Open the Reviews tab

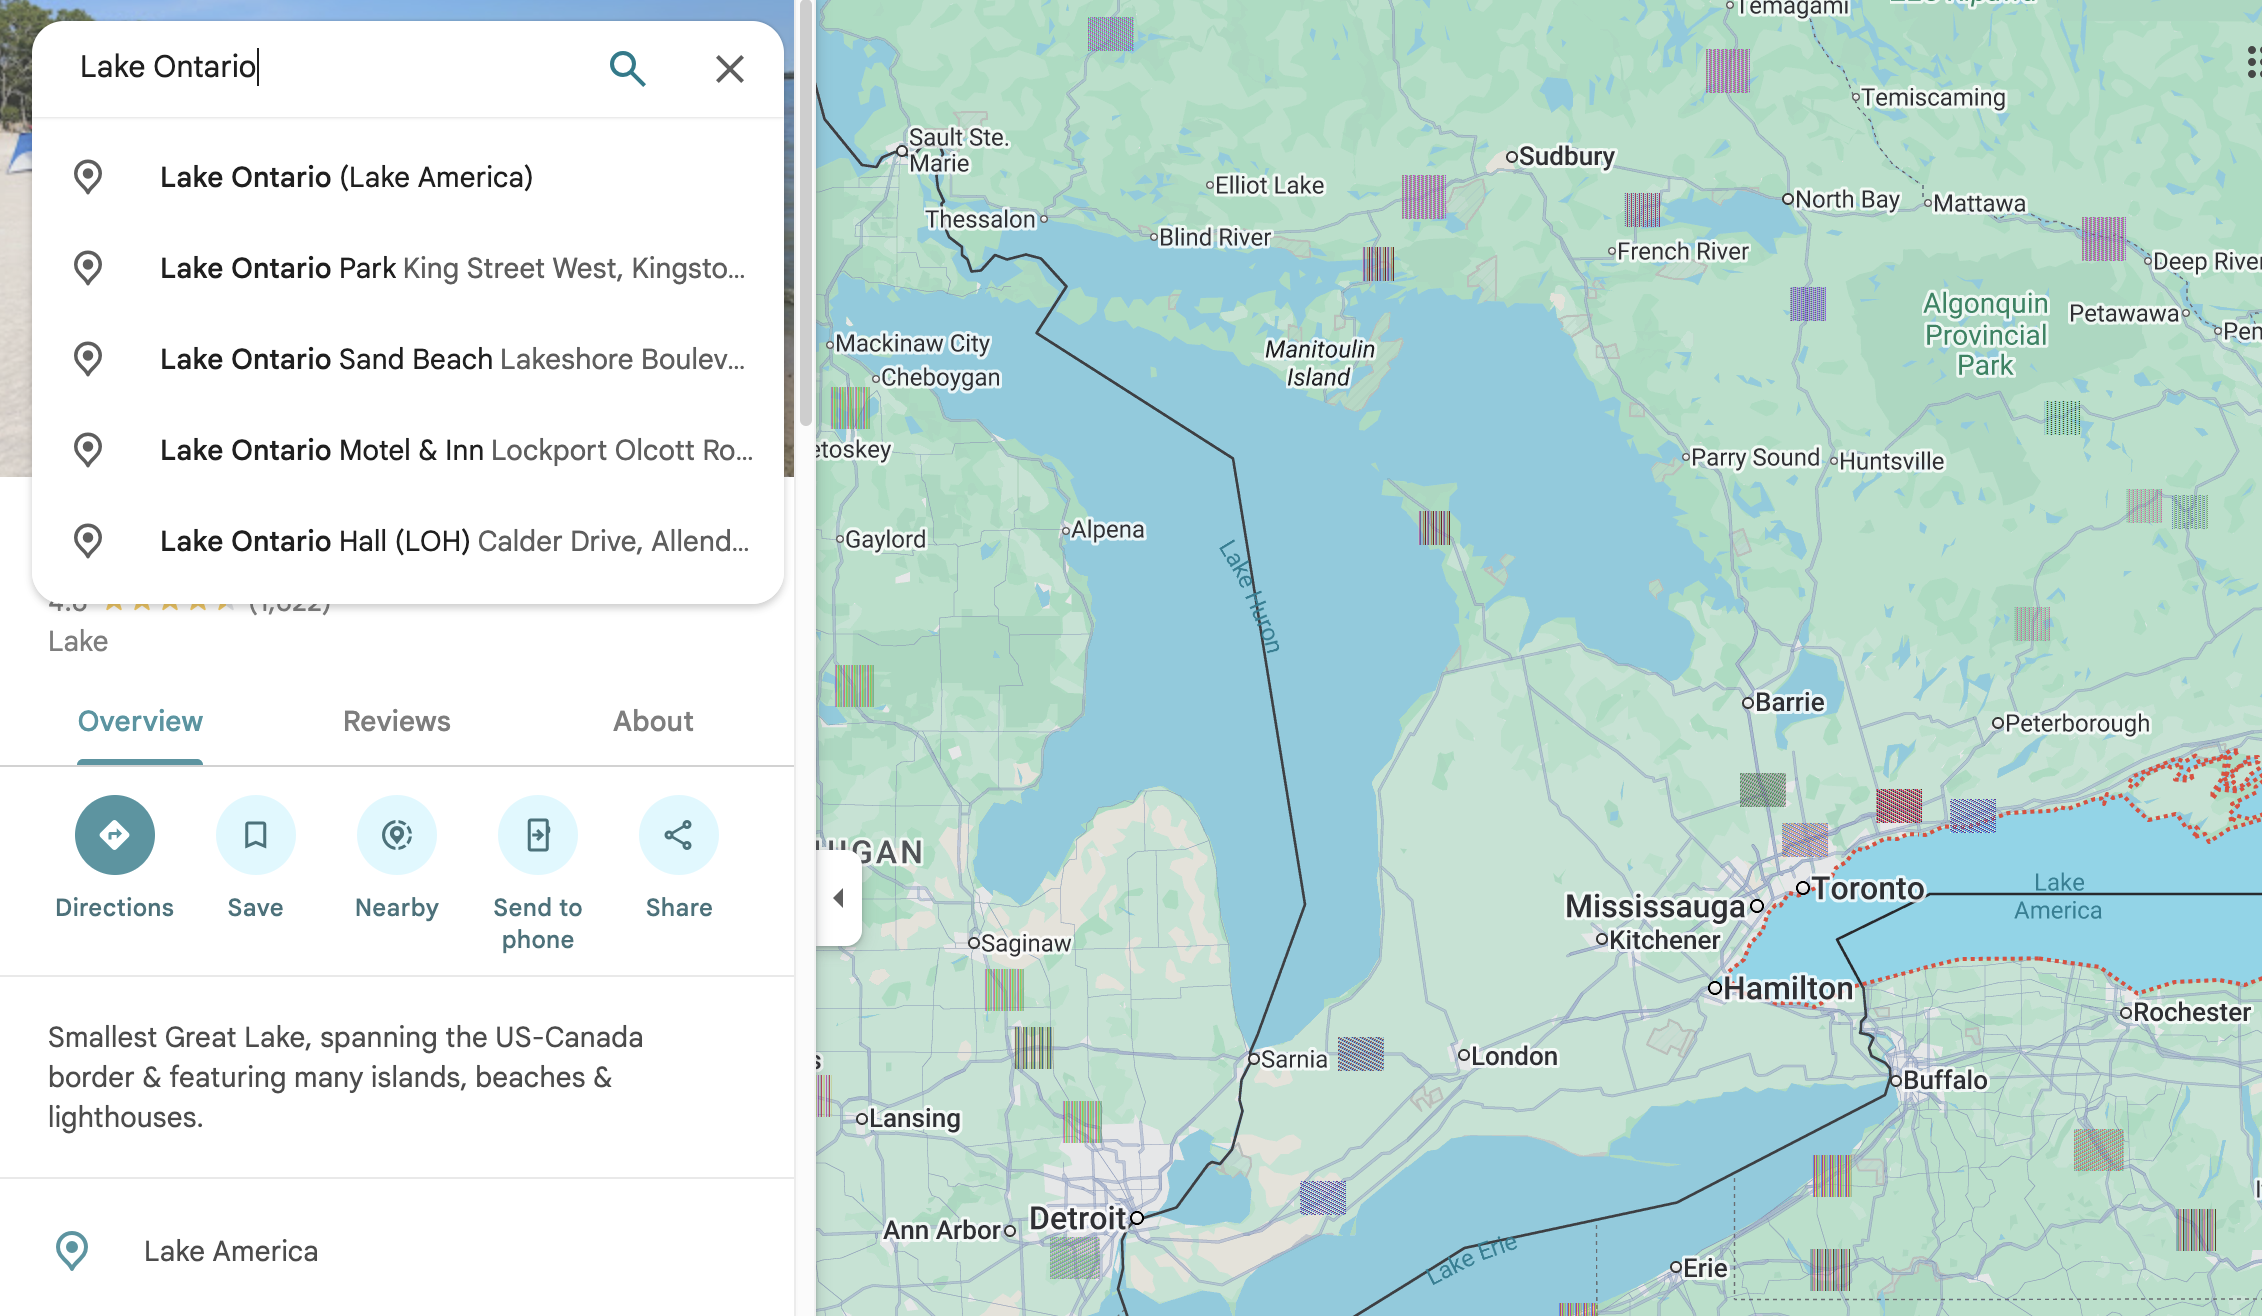tap(397, 722)
